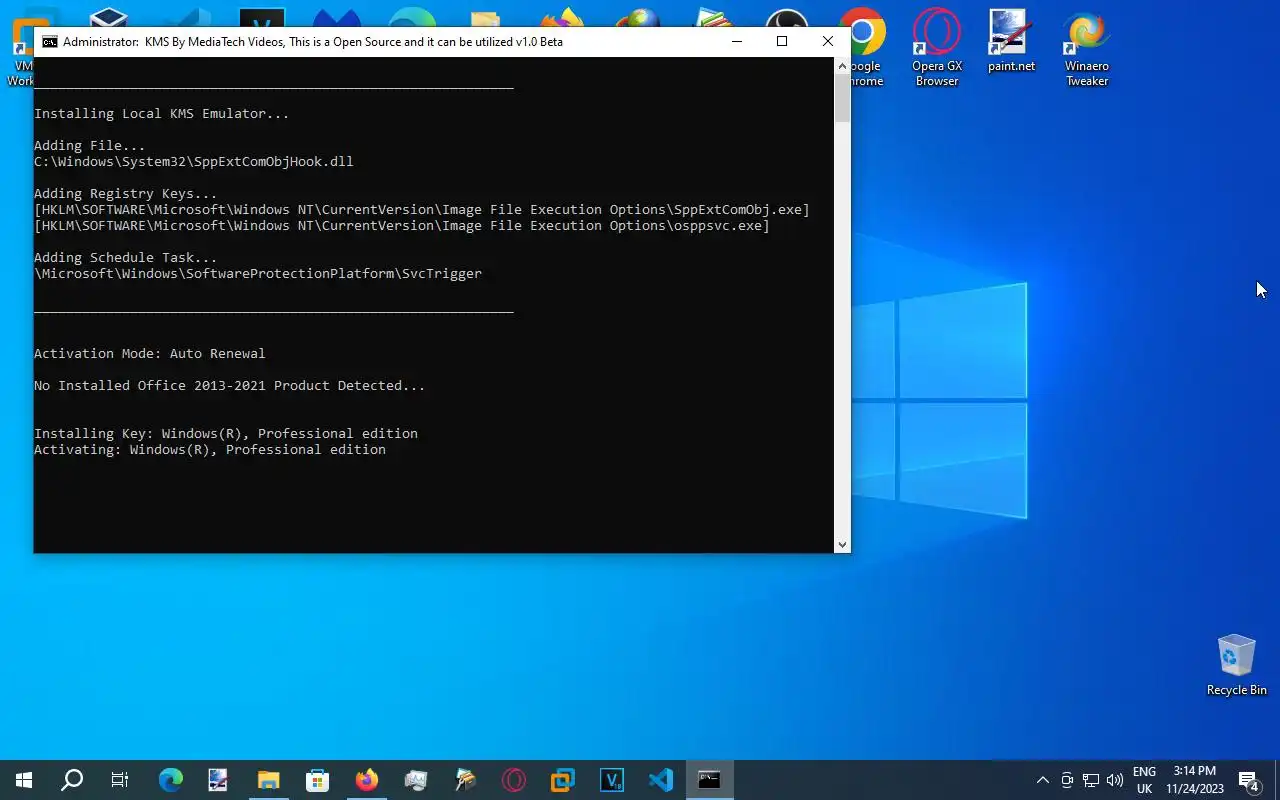The height and width of the screenshot is (800, 1280).
Task: Maximize the KMS console window
Action: pos(782,42)
